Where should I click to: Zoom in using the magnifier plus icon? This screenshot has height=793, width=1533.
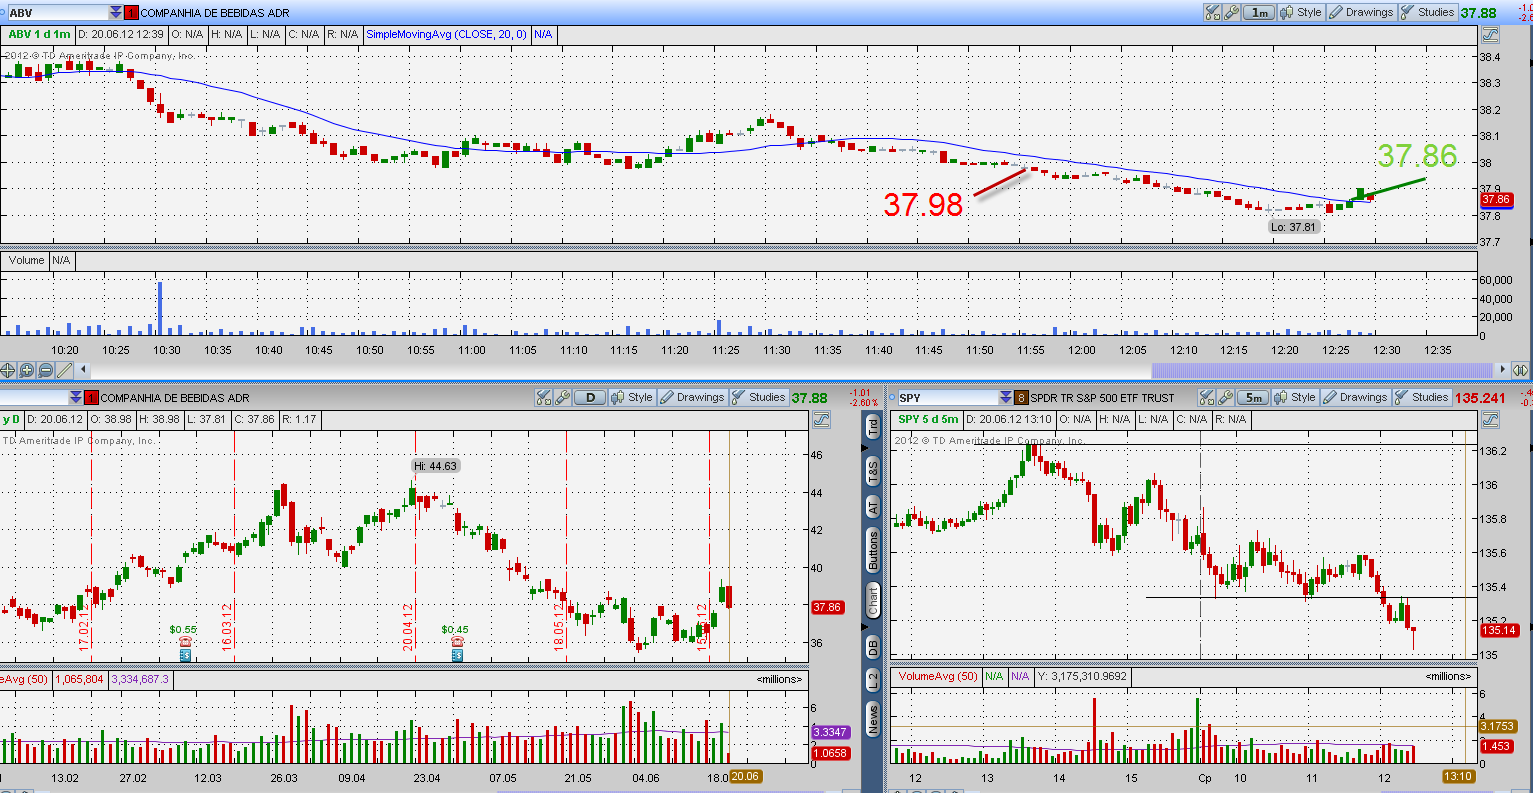coord(27,370)
